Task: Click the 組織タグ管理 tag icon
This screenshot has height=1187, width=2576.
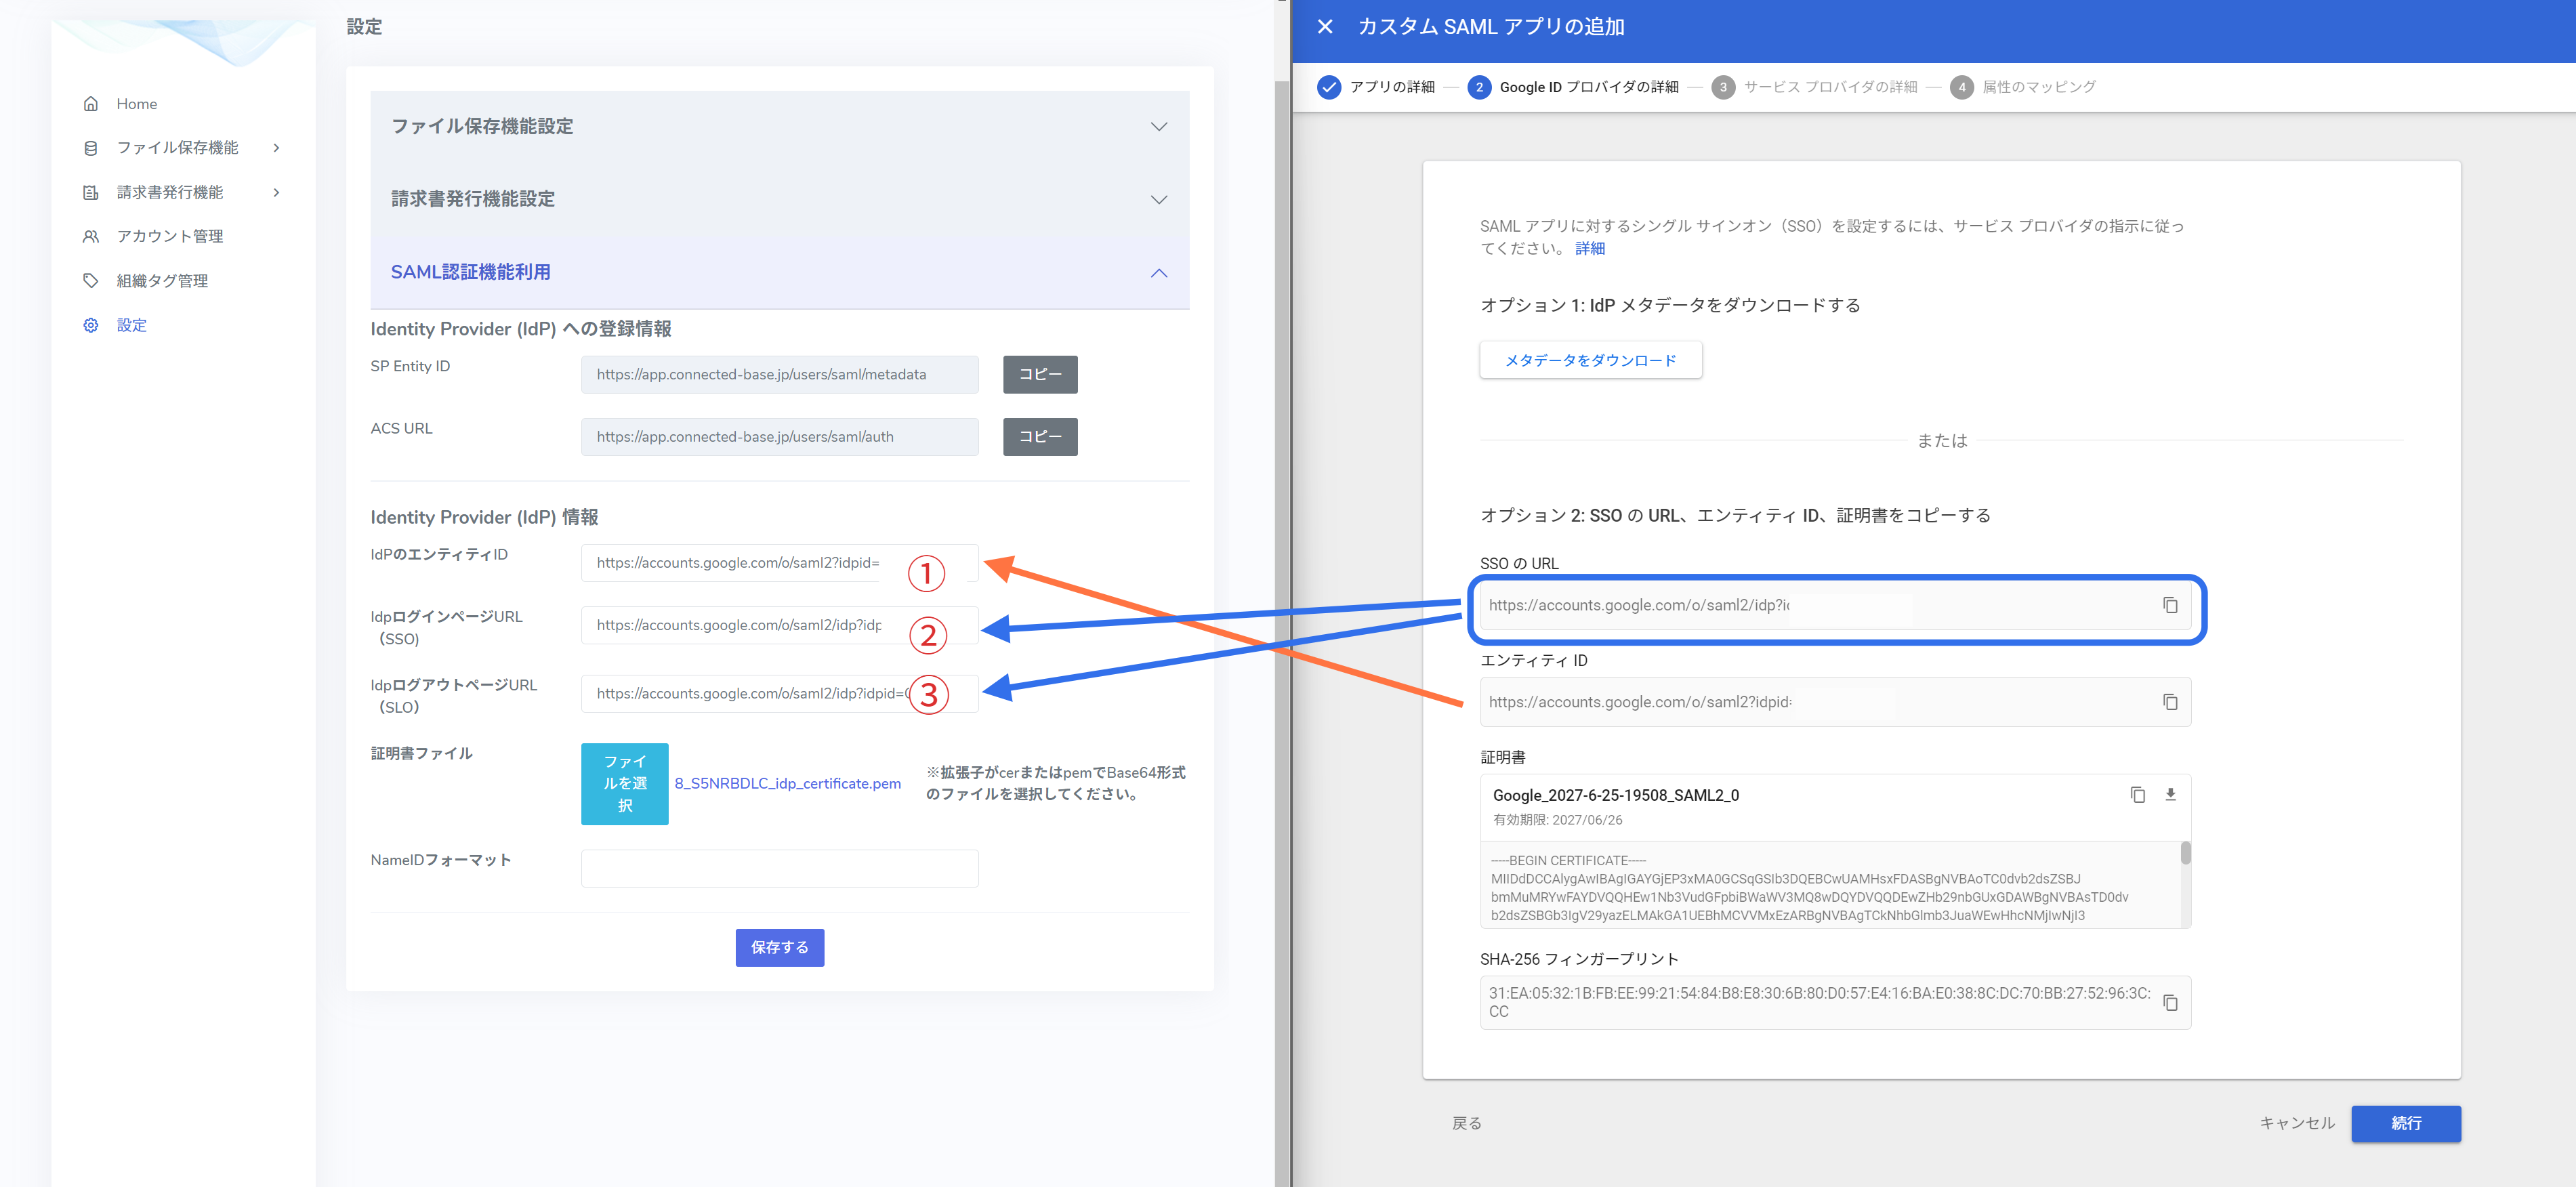Action: tap(91, 281)
